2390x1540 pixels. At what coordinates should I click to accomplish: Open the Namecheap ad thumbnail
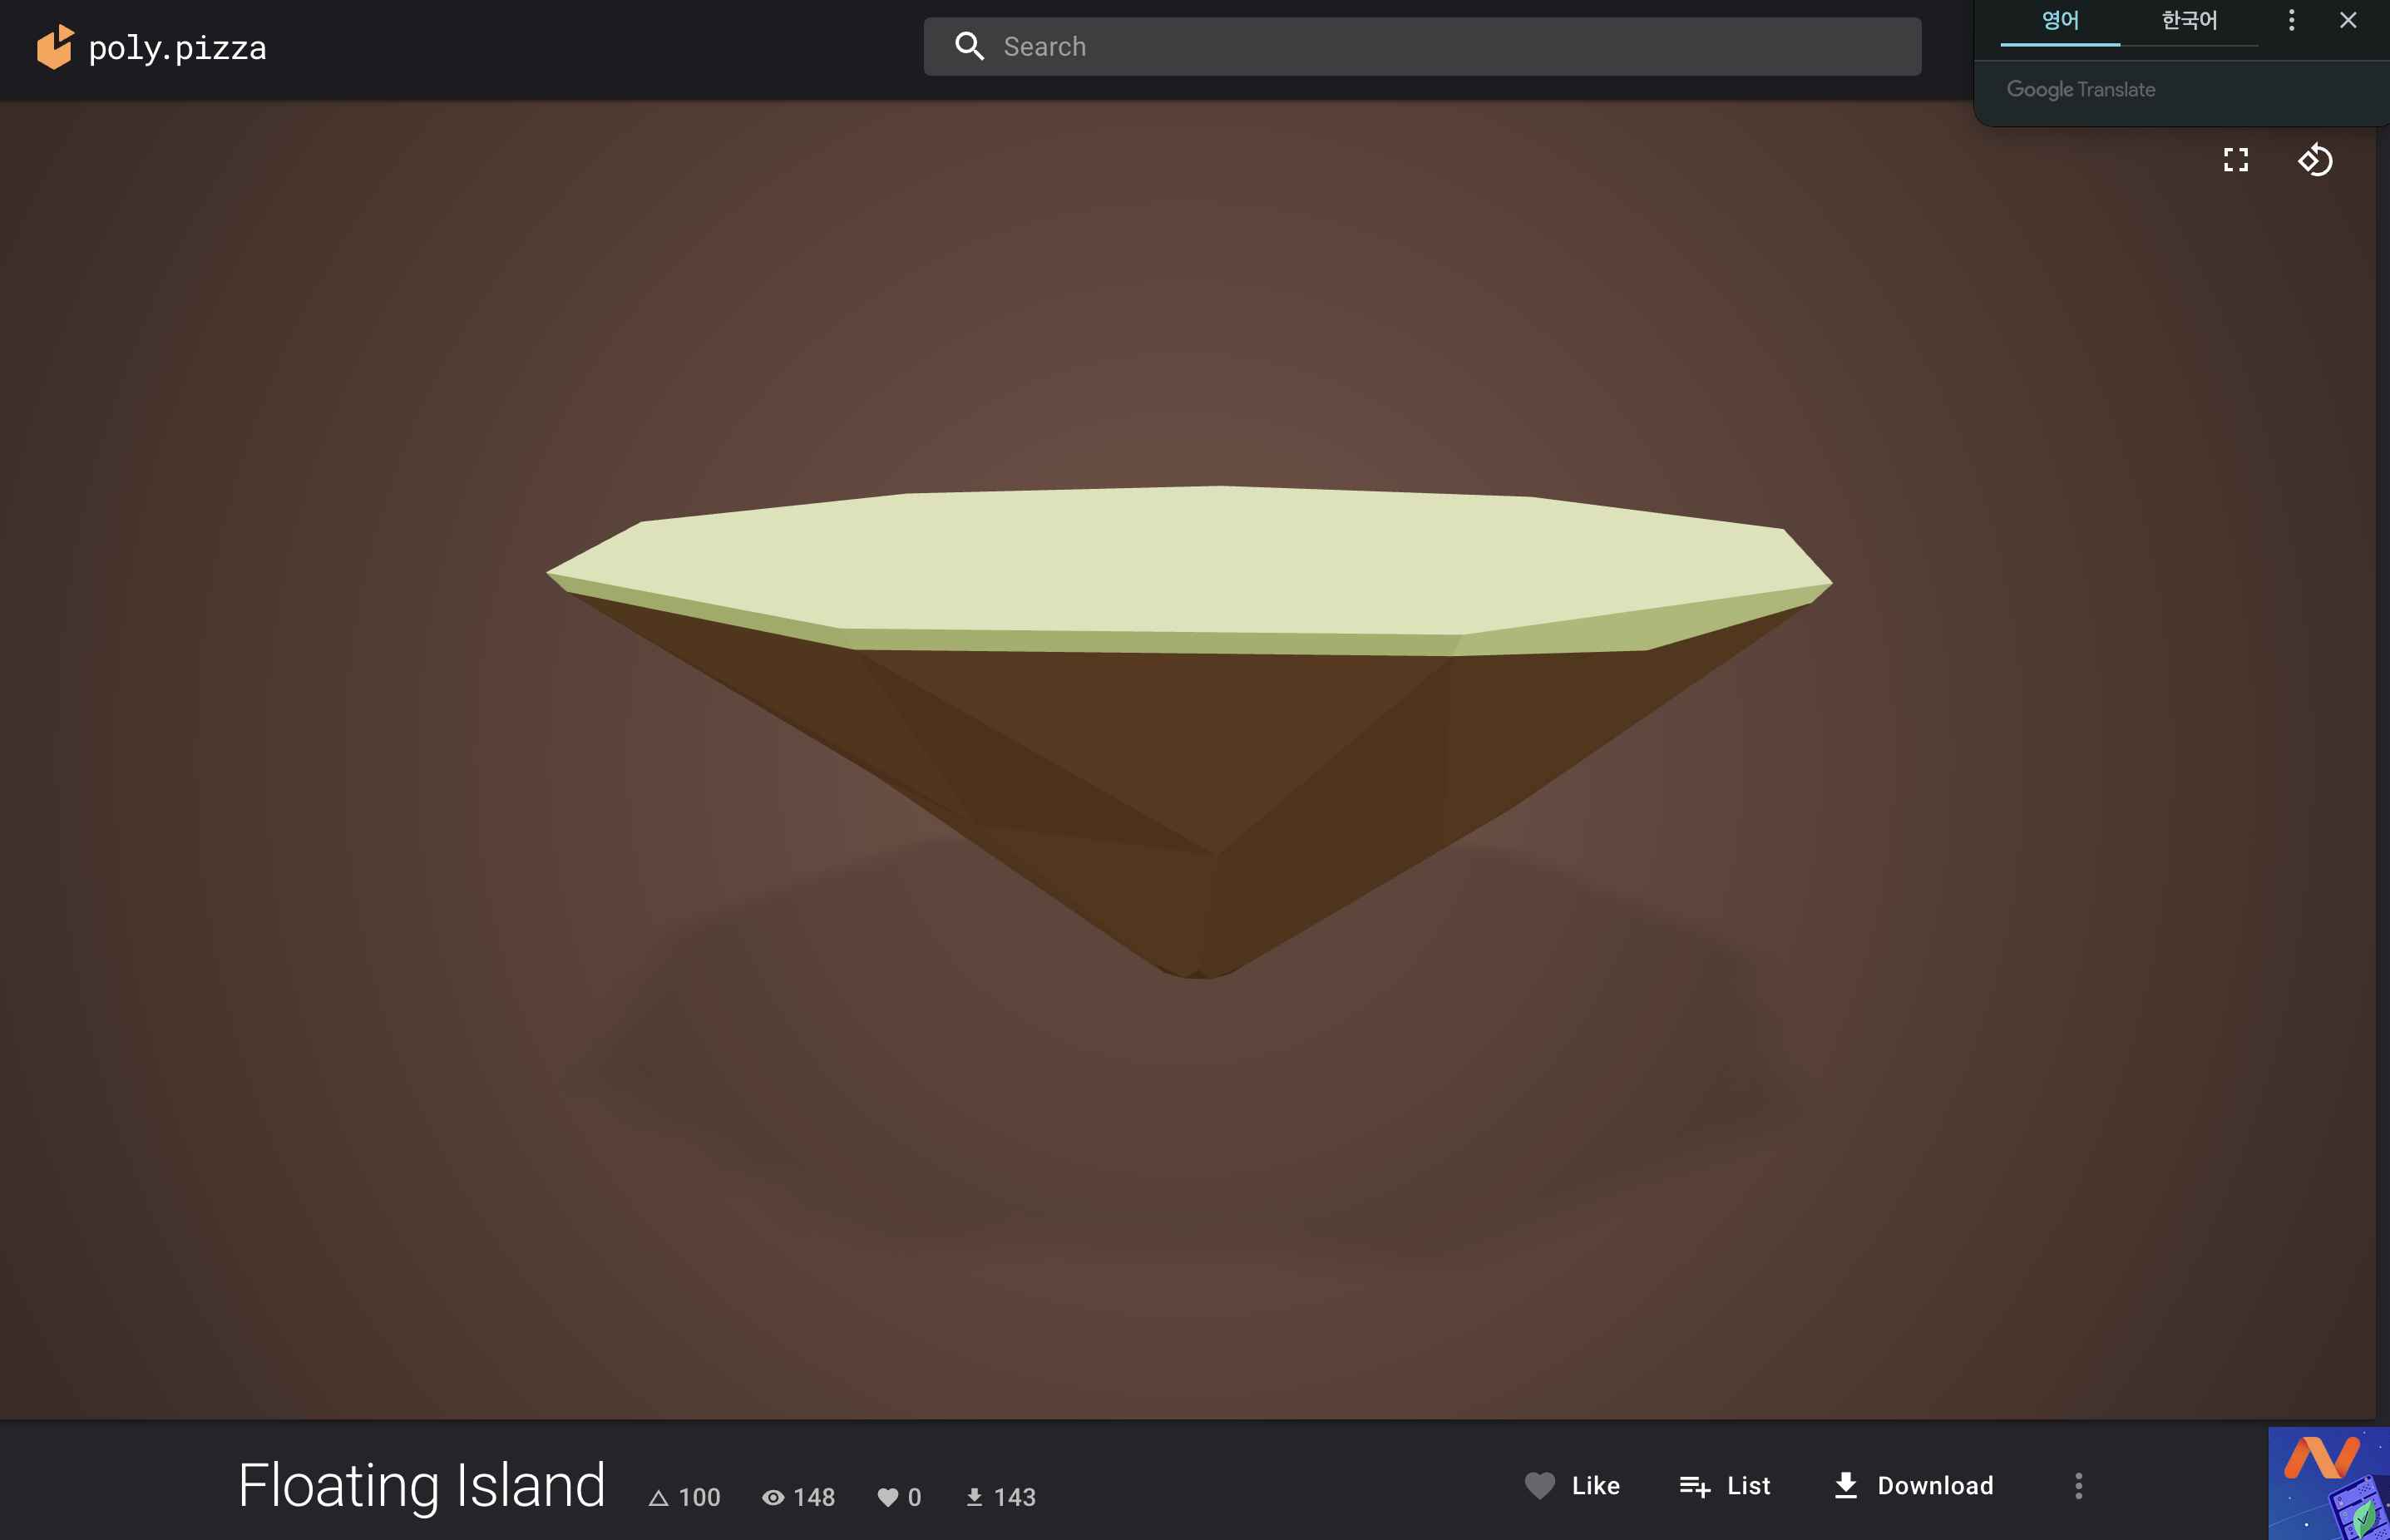(2328, 1483)
